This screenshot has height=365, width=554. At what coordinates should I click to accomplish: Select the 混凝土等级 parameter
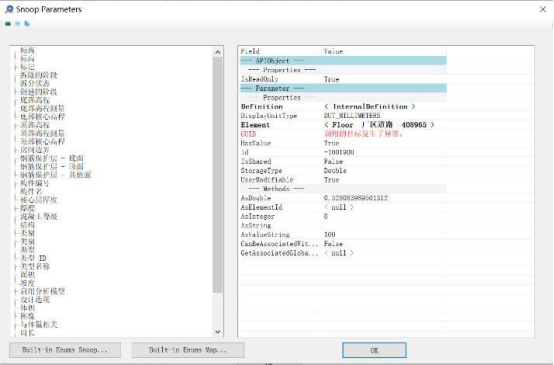click(39, 217)
